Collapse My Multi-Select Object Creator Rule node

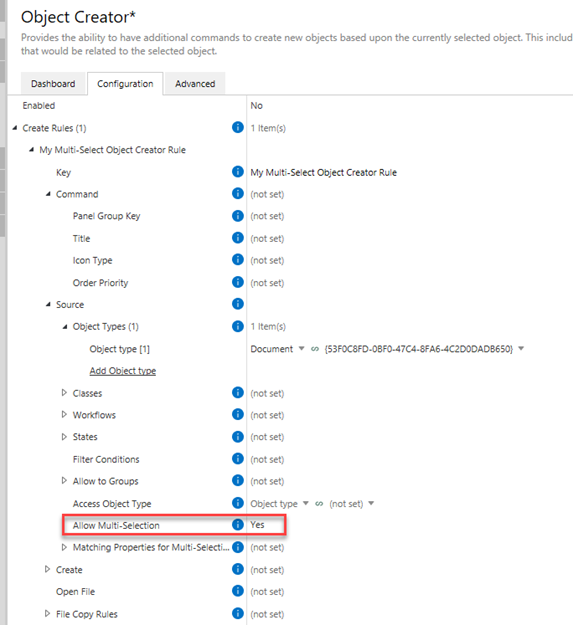coord(31,150)
